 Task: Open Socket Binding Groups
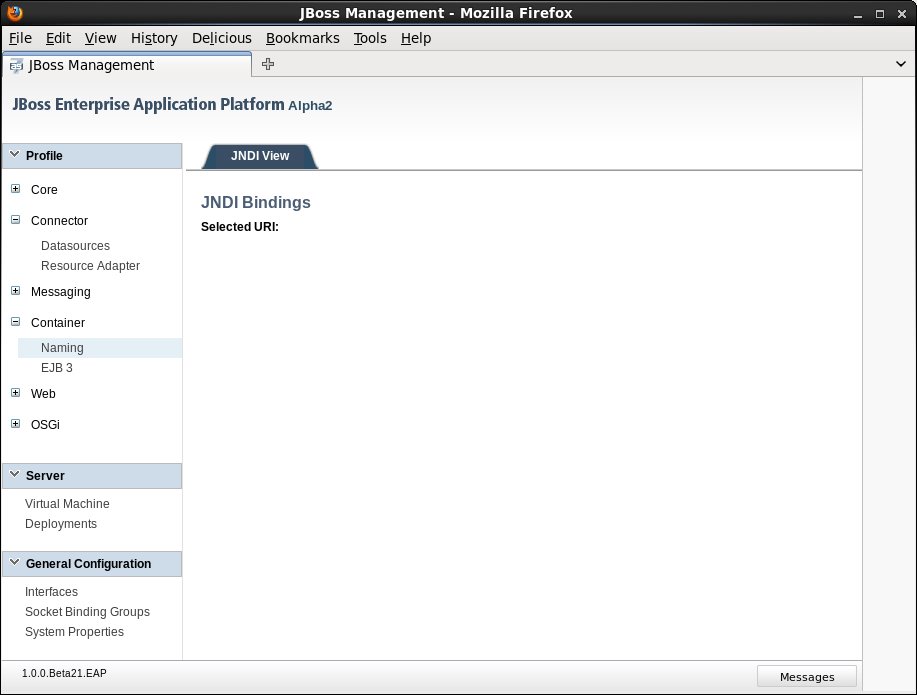[x=87, y=611]
